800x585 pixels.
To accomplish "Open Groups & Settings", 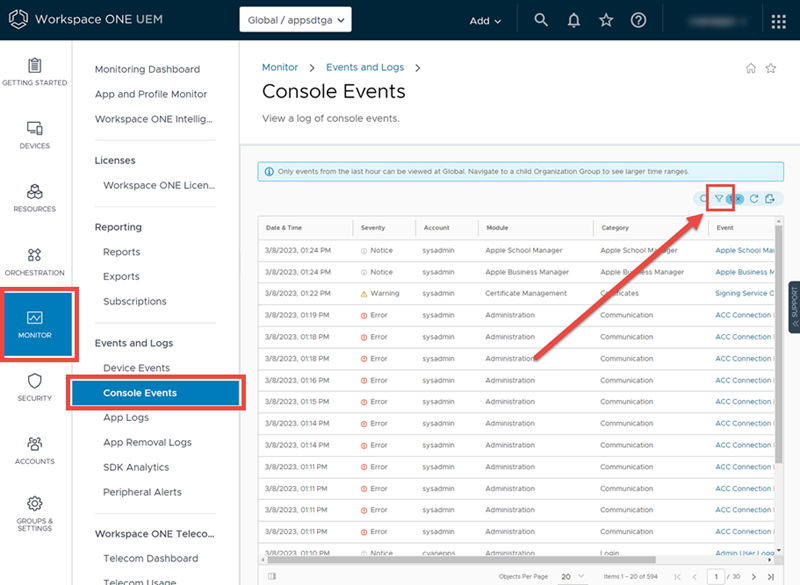I will pos(35,514).
